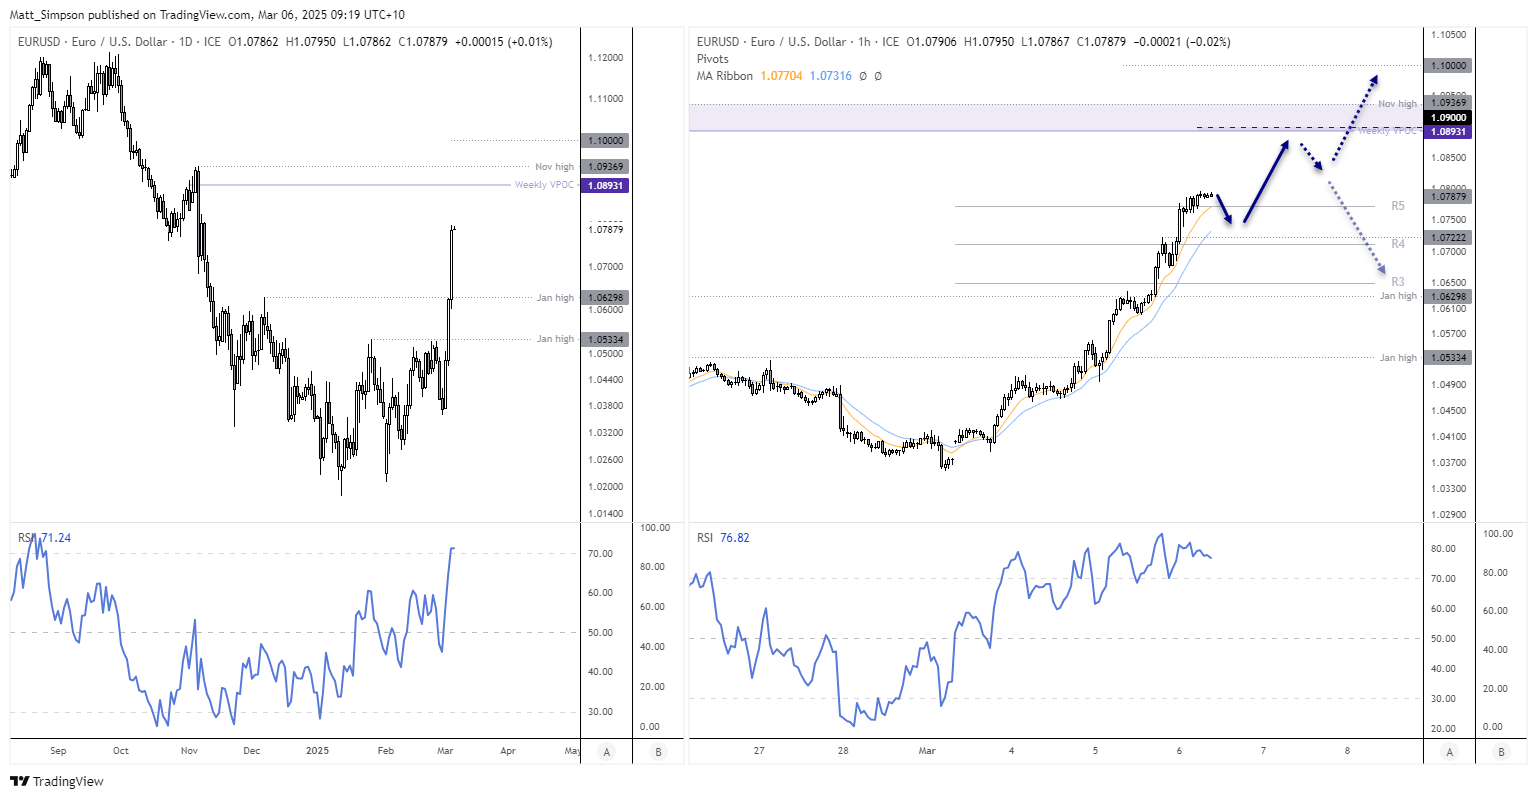This screenshot has width=1537, height=799.
Task: Click the "A" price scale button under the hourly chart
Action: pos(1449,751)
